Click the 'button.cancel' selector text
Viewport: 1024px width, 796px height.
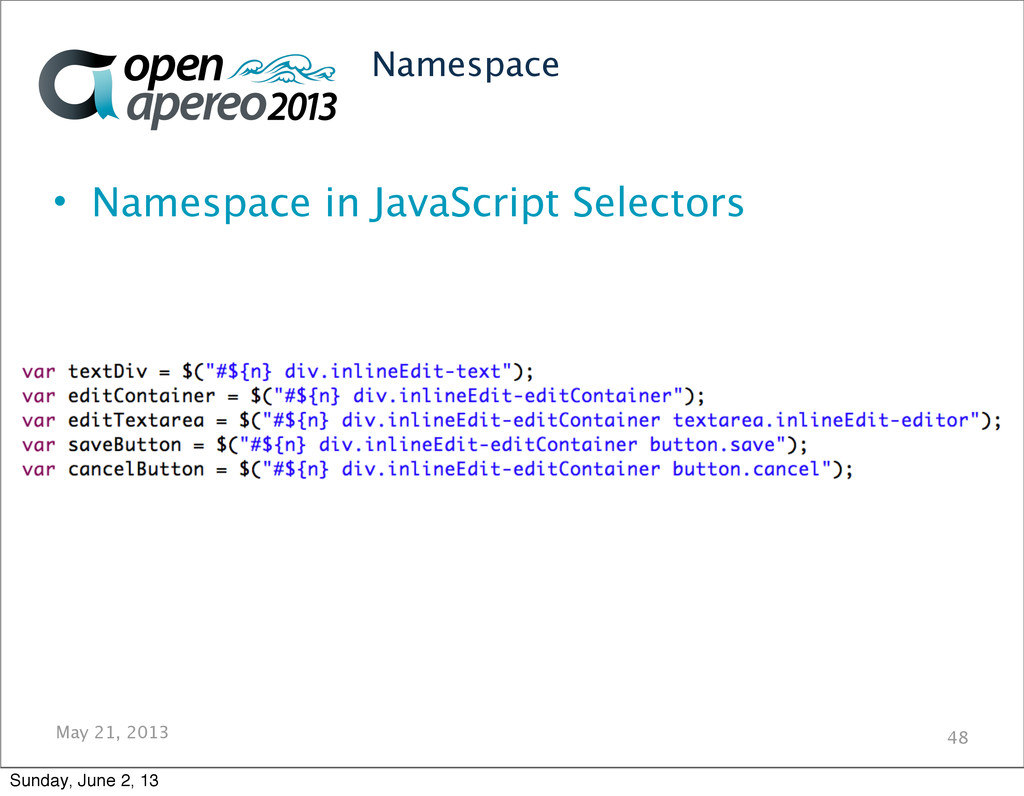pos(746,469)
